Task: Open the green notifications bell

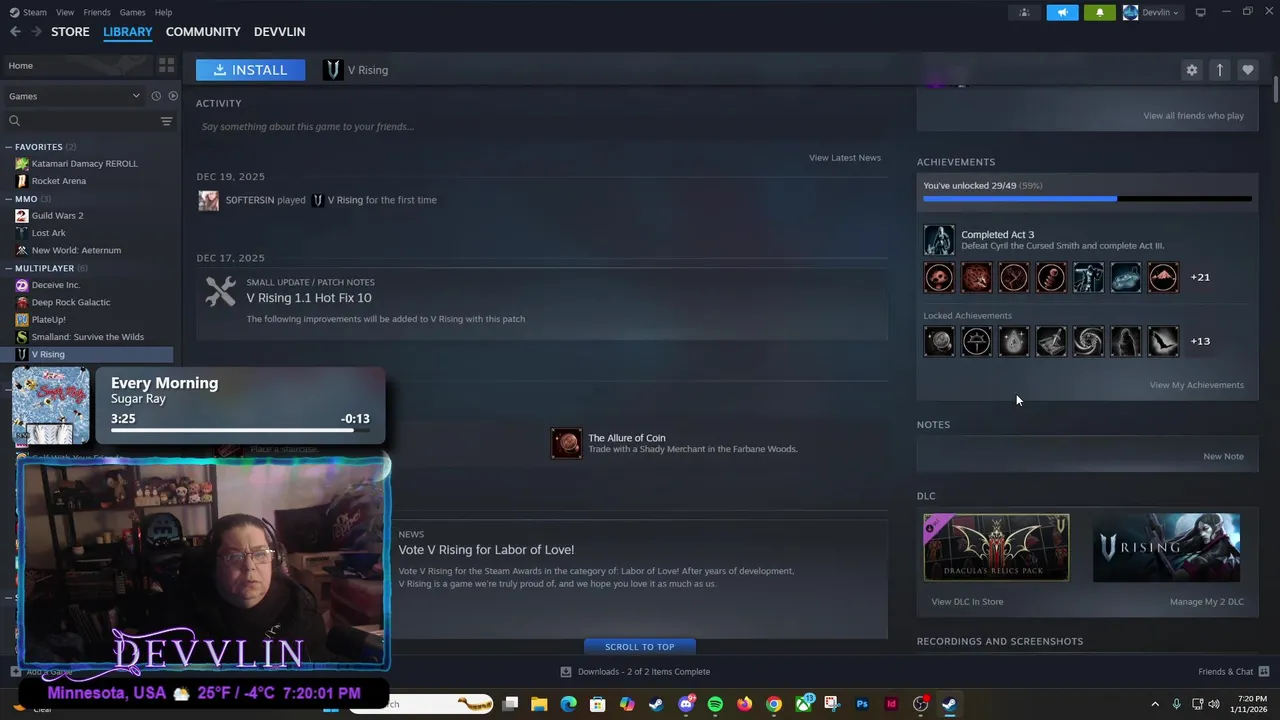Action: point(1100,12)
